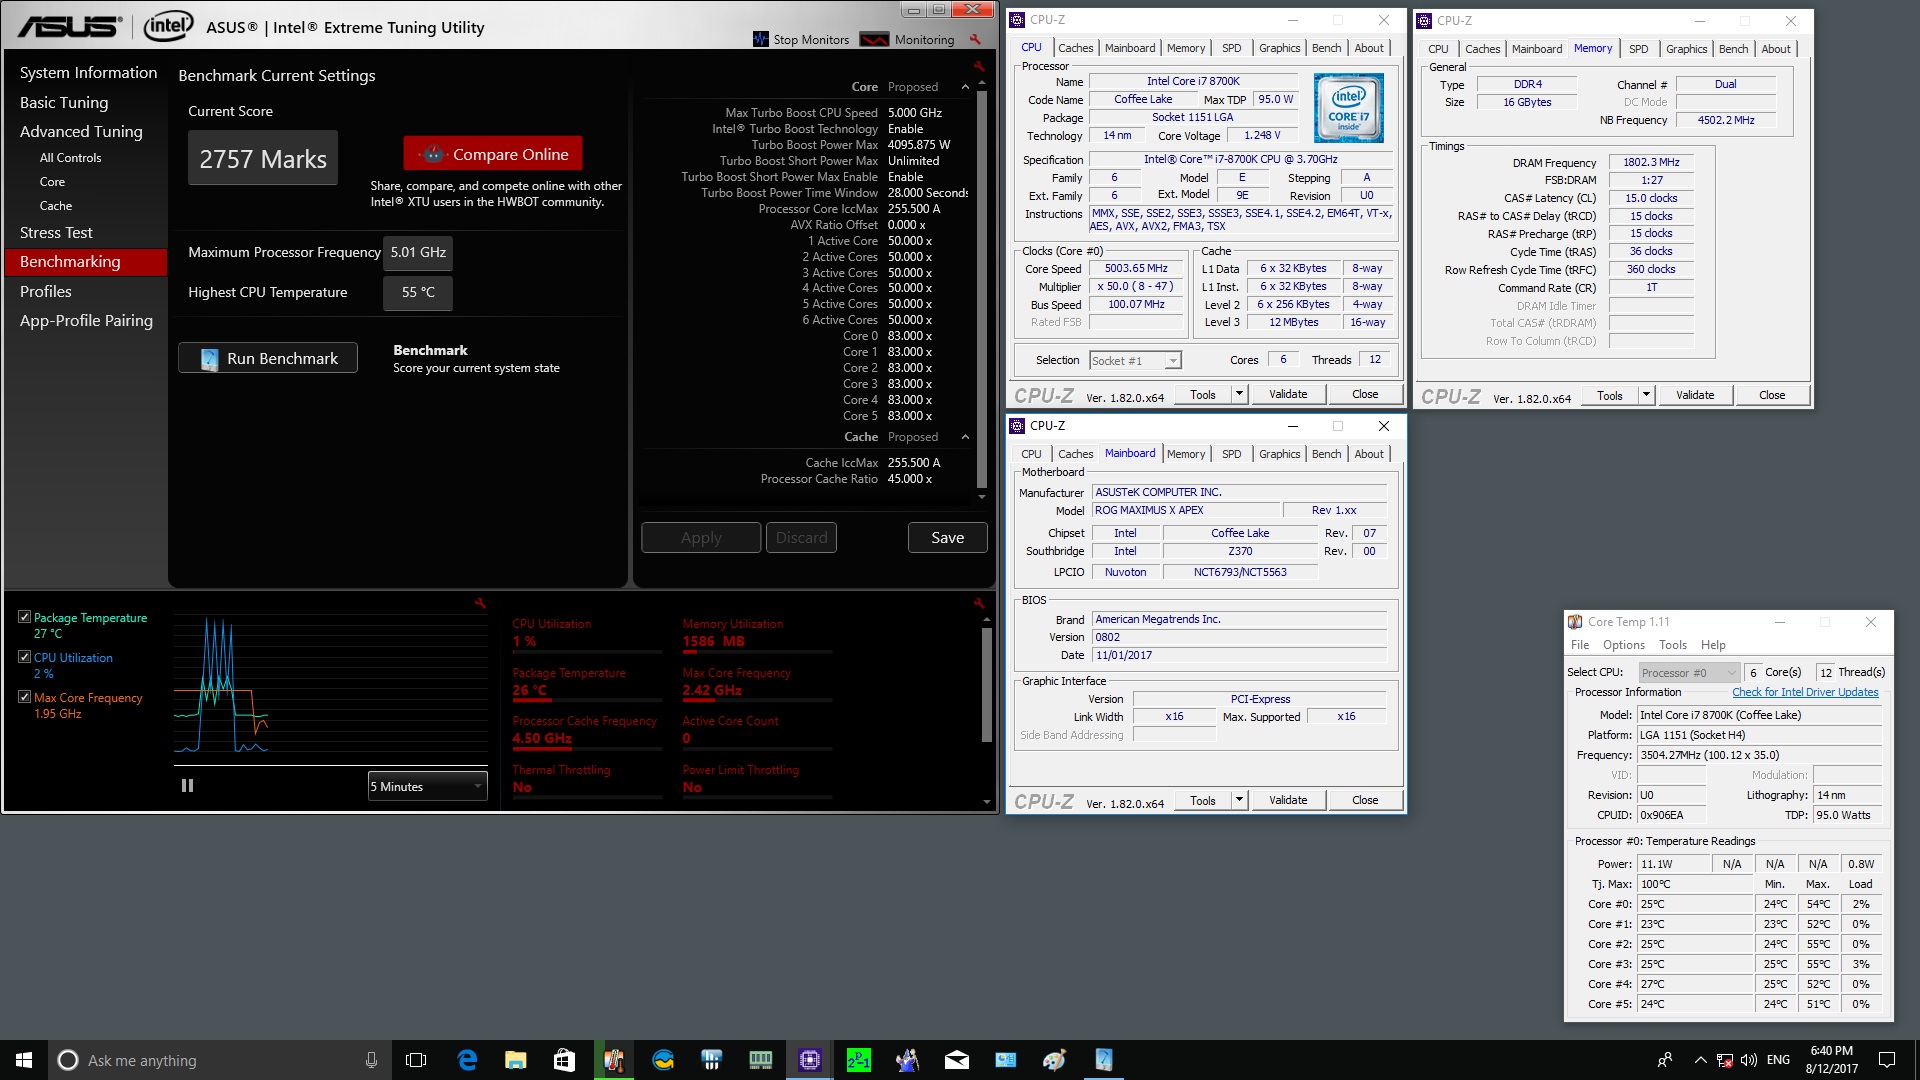This screenshot has height=1080, width=1920.
Task: Select Stress Test in the XTU sidebar
Action: click(x=56, y=232)
